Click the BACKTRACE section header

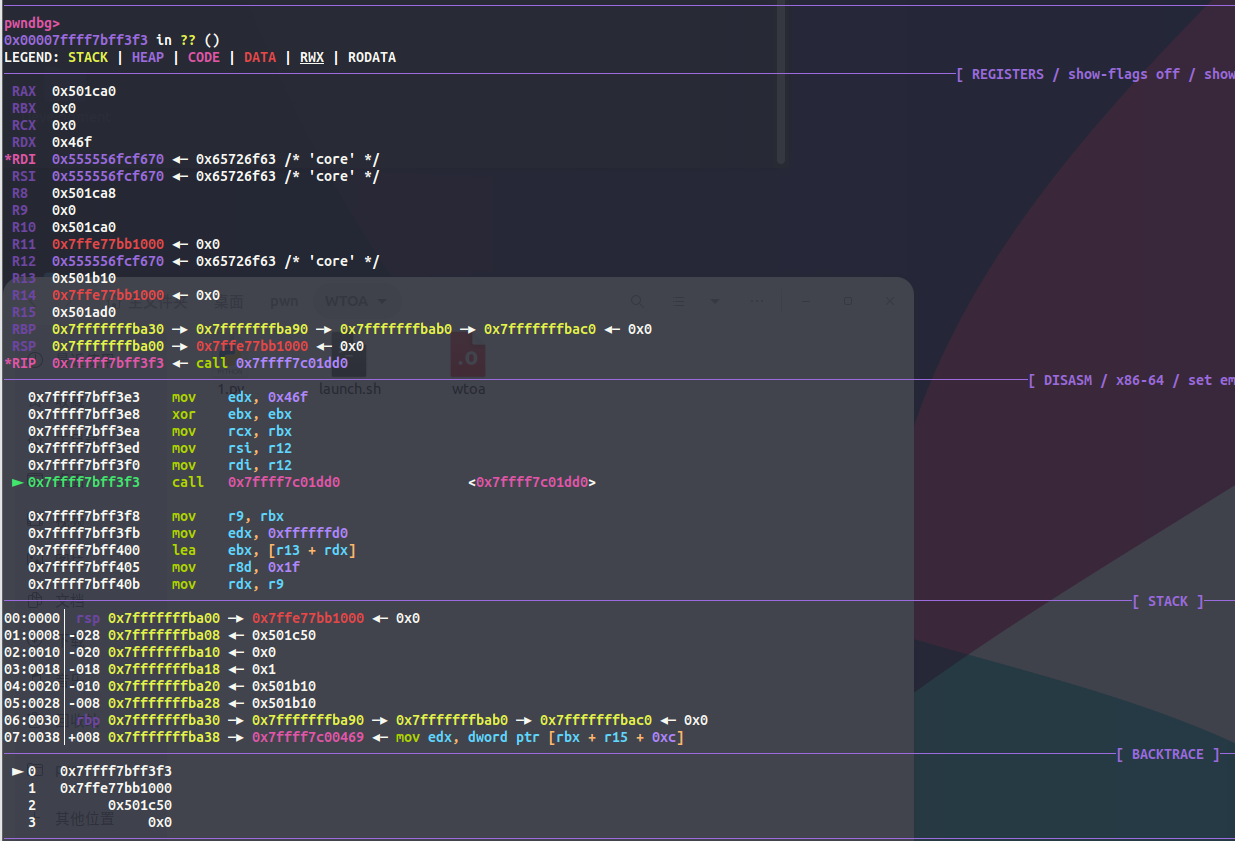(x=1168, y=754)
